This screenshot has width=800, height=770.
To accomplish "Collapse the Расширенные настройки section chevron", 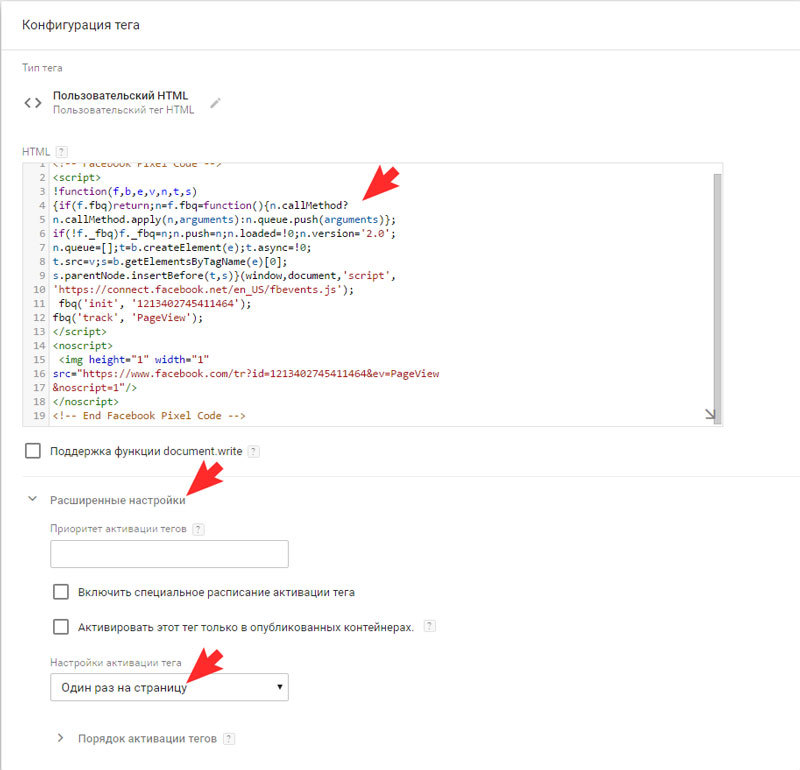I will tap(32, 499).
